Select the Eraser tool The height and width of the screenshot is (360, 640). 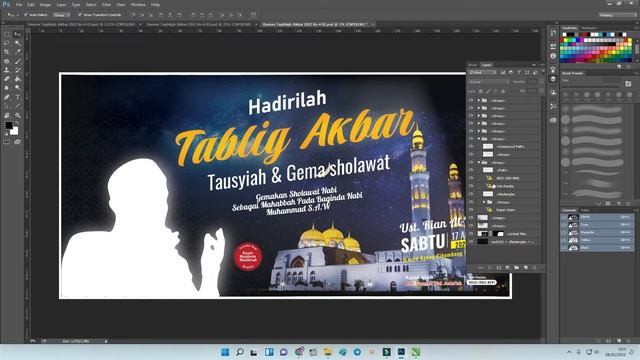coord(7,79)
